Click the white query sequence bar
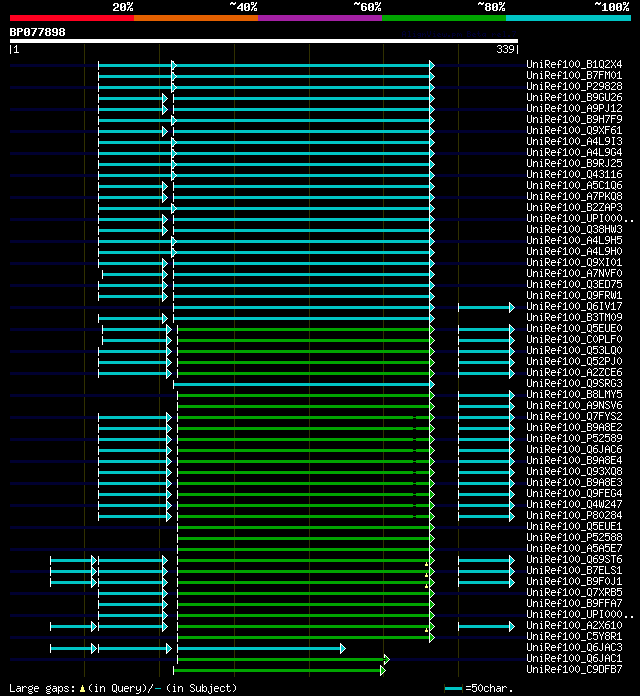 point(264,41)
